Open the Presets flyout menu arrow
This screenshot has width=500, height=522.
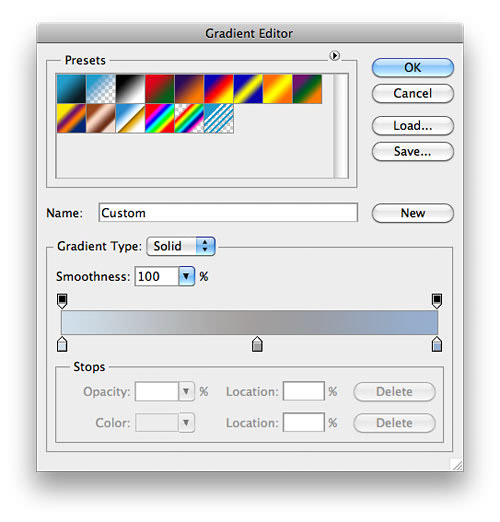pos(334,55)
